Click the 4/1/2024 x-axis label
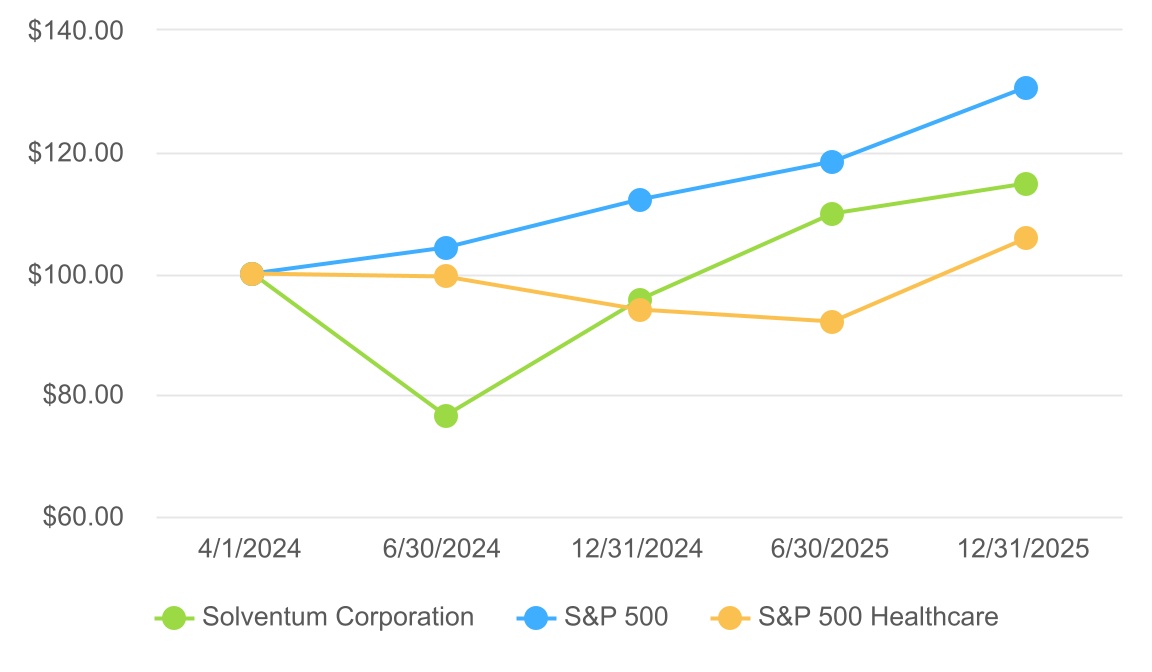This screenshot has height=672, width=1152. point(251,549)
